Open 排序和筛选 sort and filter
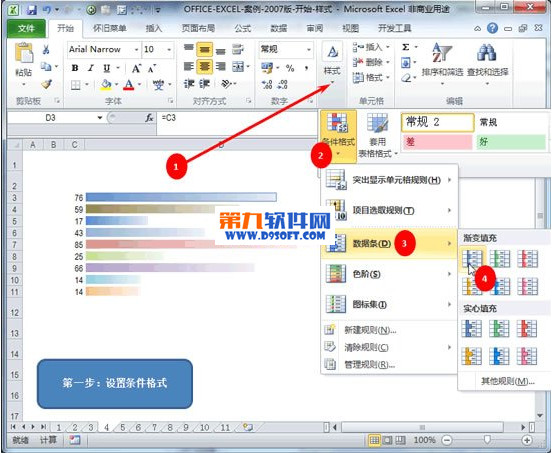This screenshot has height=453, width=553. click(442, 64)
